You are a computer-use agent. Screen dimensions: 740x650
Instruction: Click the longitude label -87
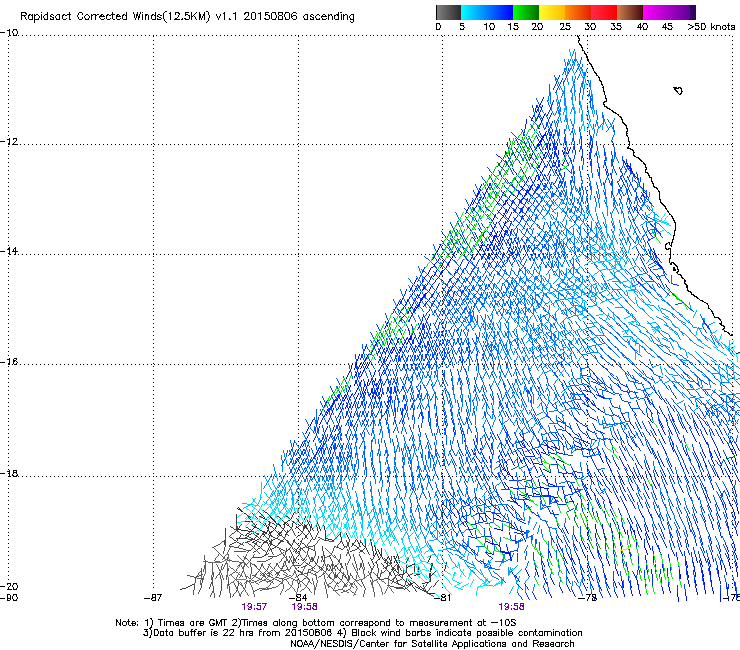point(153,598)
